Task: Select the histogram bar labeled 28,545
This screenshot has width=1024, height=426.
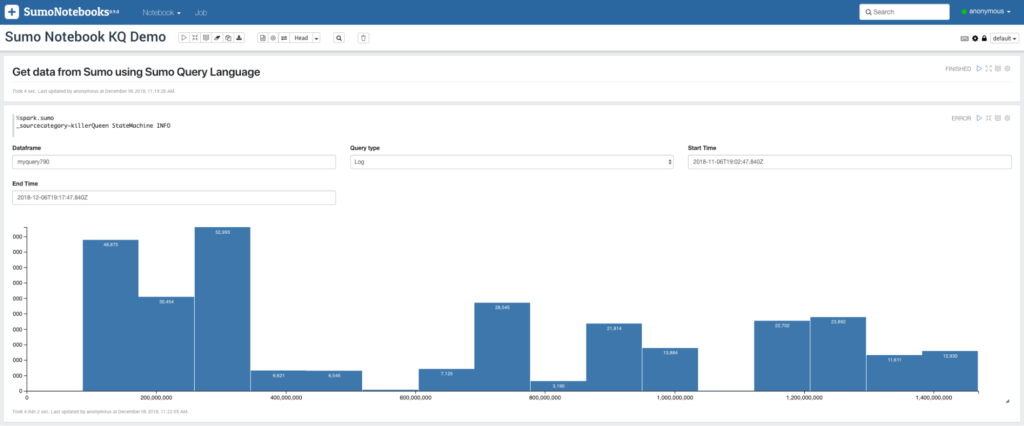Action: point(502,347)
